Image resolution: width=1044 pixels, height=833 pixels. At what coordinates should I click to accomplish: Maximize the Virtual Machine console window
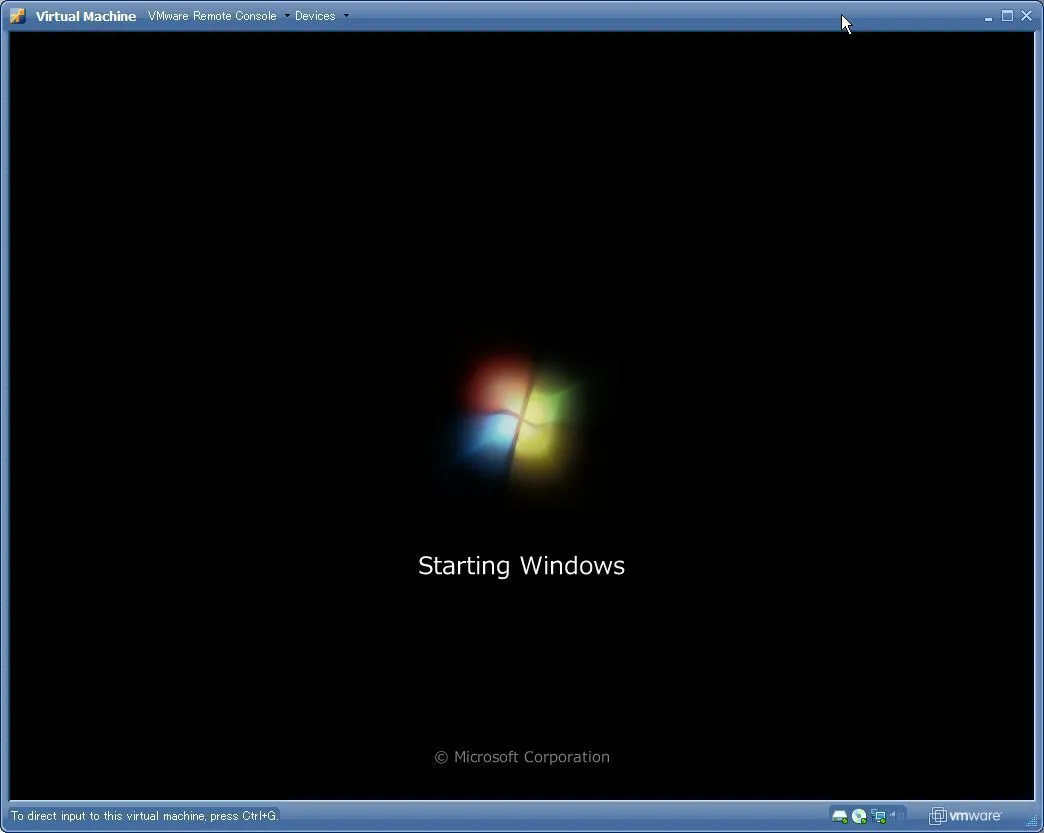(1007, 16)
